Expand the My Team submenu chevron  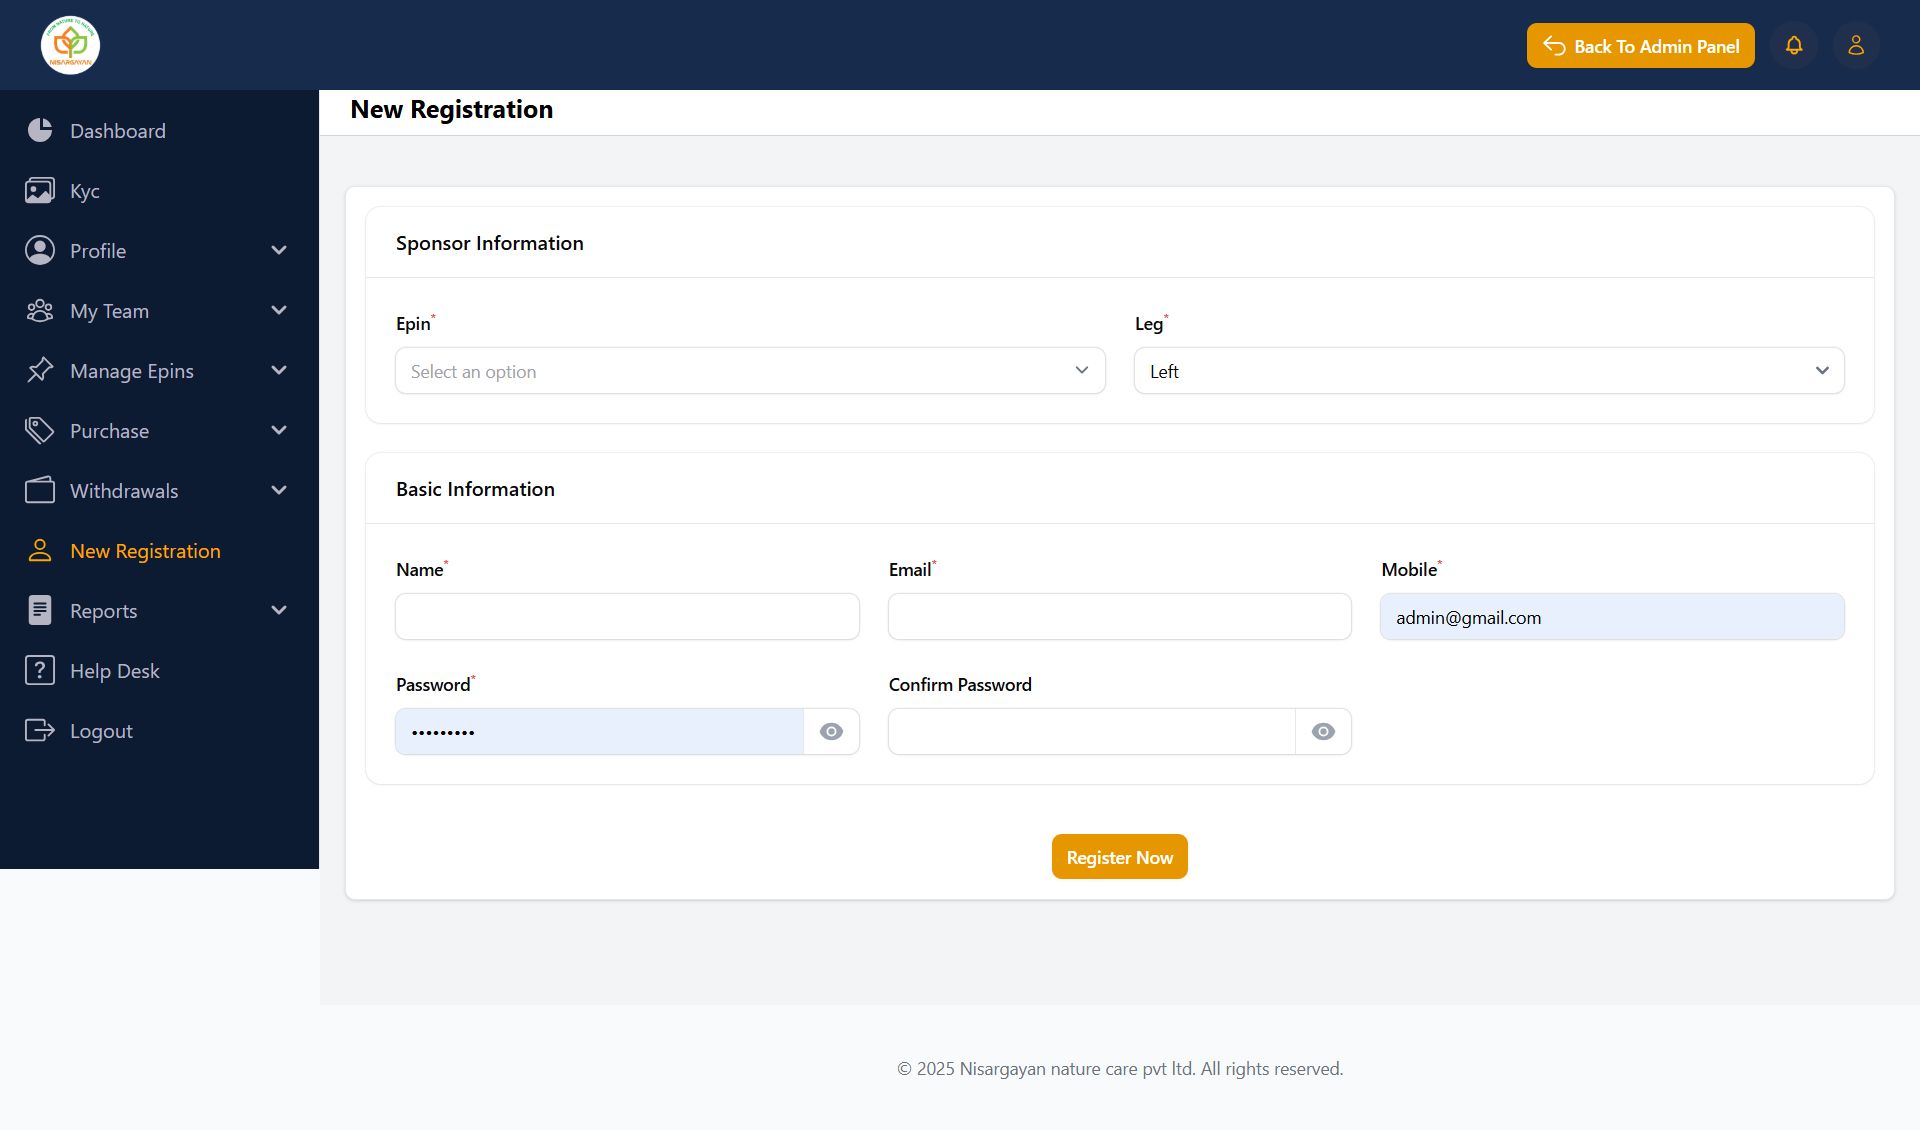pyautogui.click(x=279, y=310)
